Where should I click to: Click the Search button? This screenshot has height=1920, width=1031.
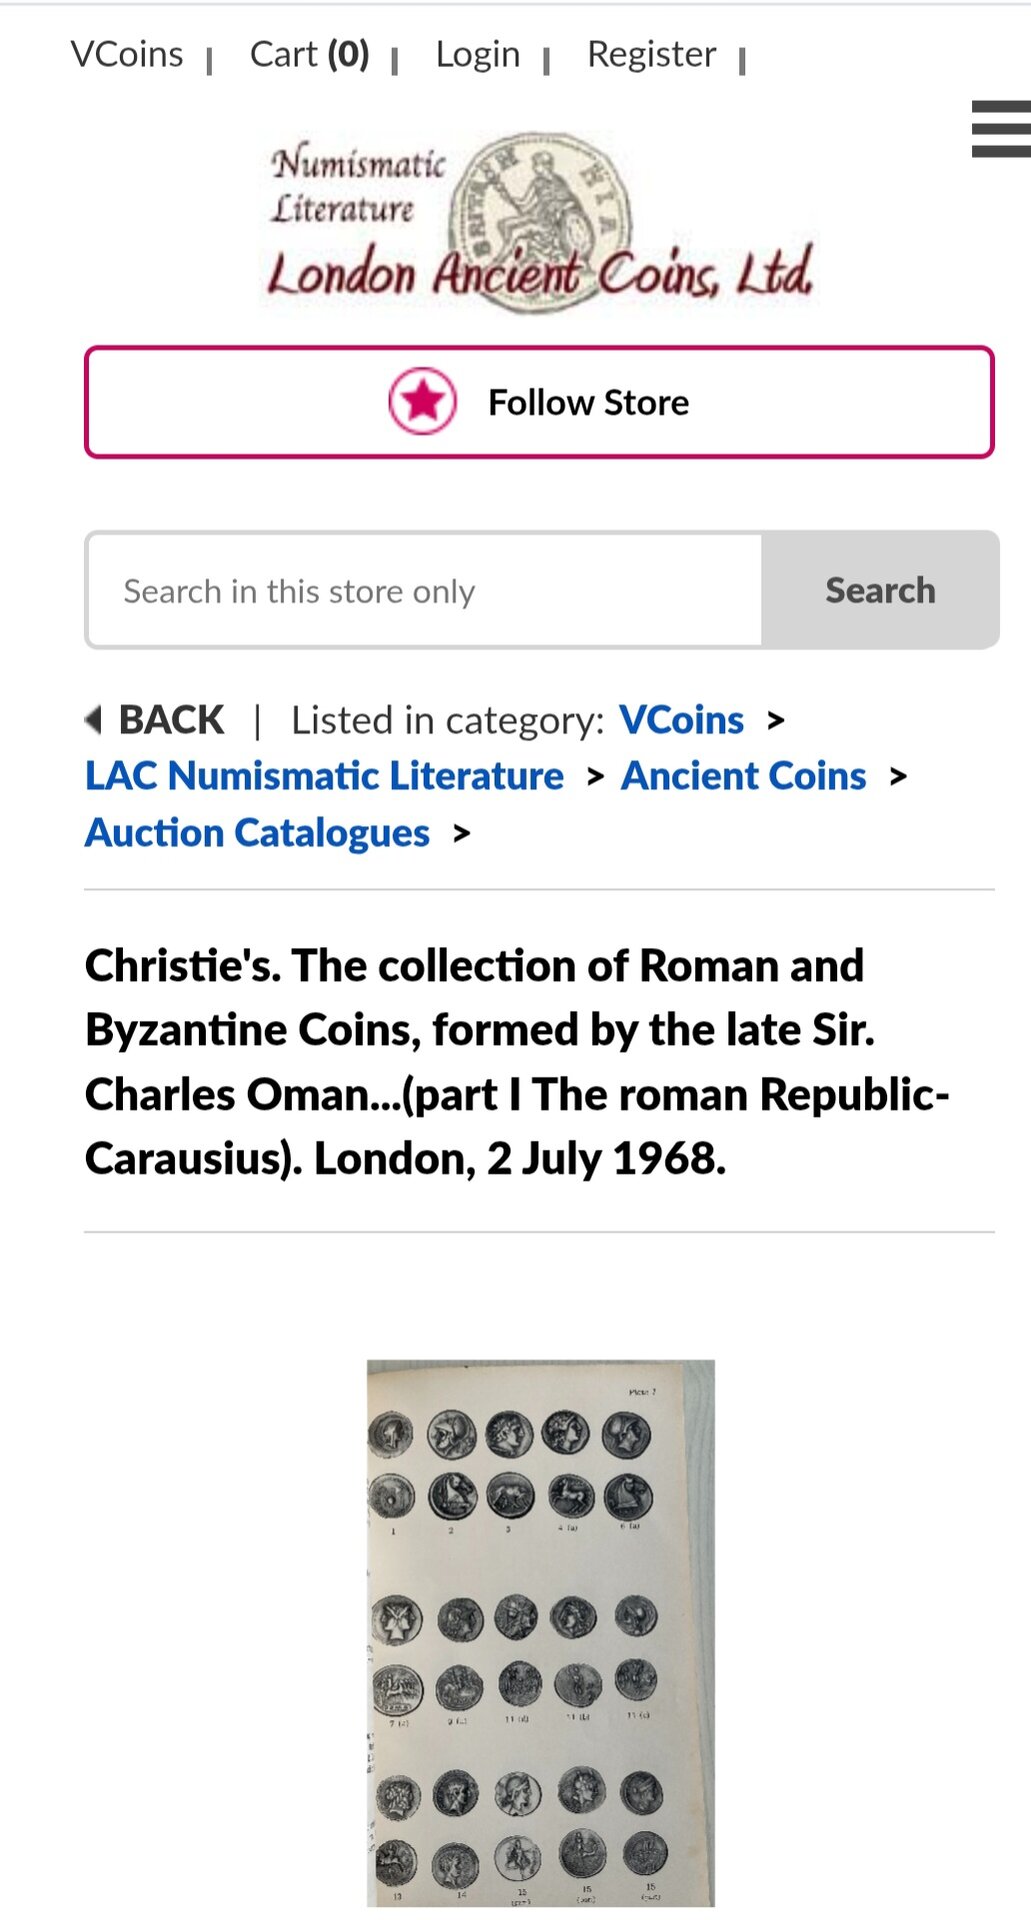click(x=880, y=590)
